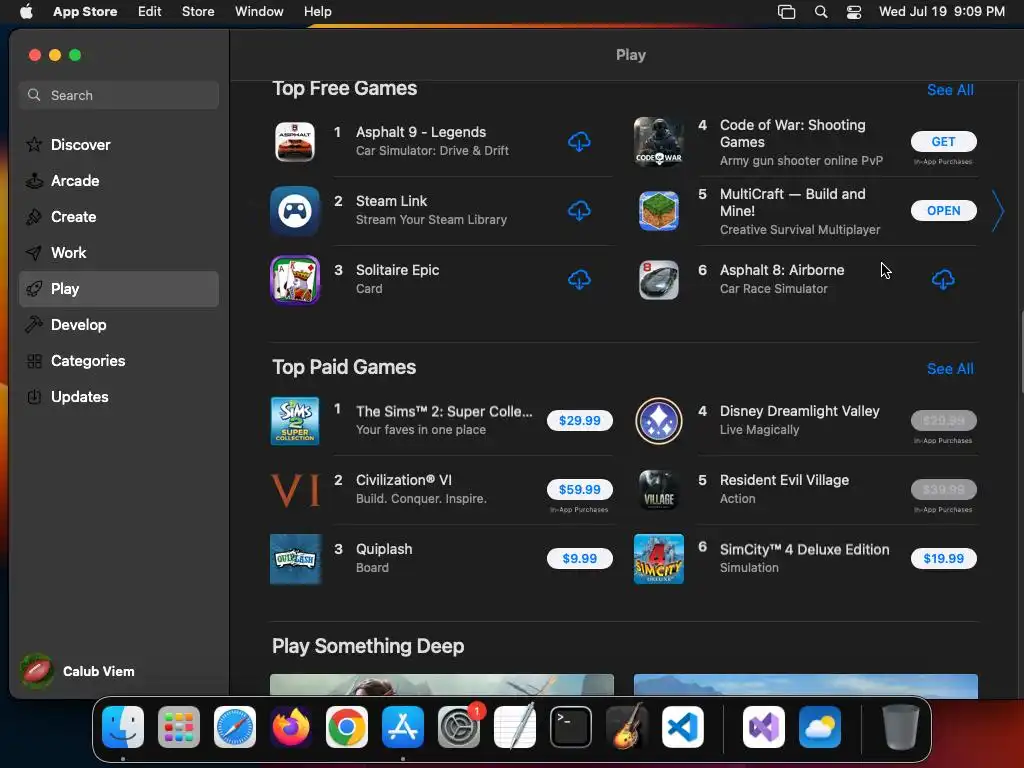Image resolution: width=1024 pixels, height=768 pixels.
Task: Open MultiCraft app icon
Action: [x=658, y=211]
